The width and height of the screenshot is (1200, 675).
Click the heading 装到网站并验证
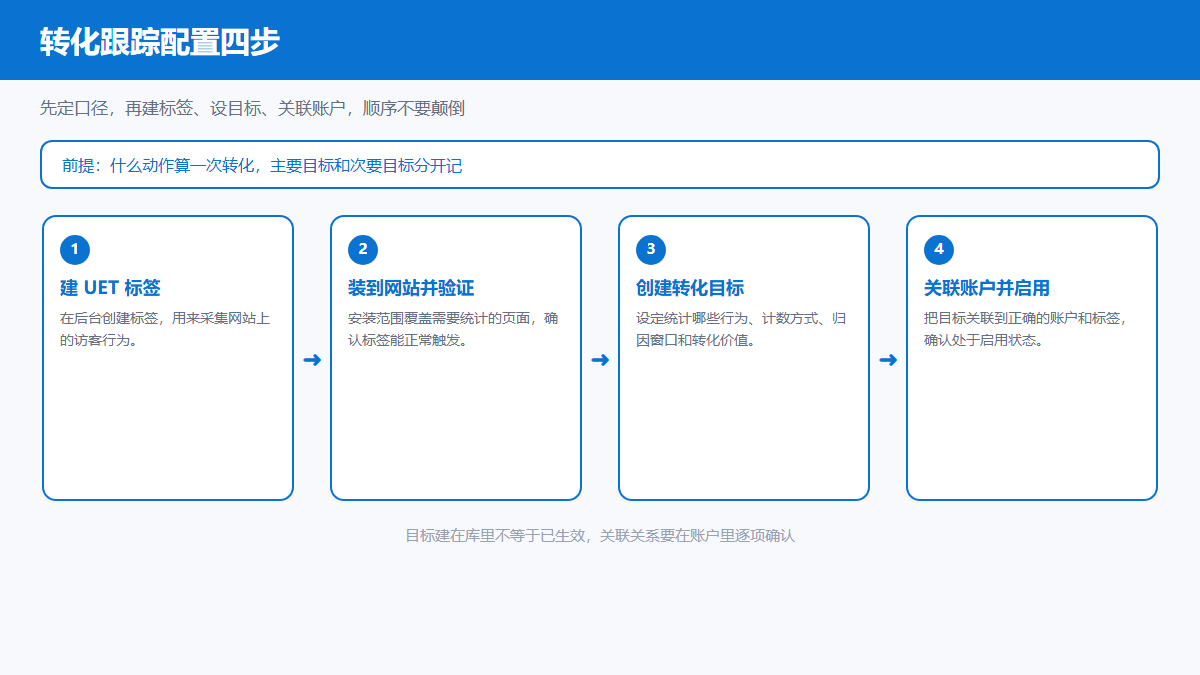pos(411,288)
